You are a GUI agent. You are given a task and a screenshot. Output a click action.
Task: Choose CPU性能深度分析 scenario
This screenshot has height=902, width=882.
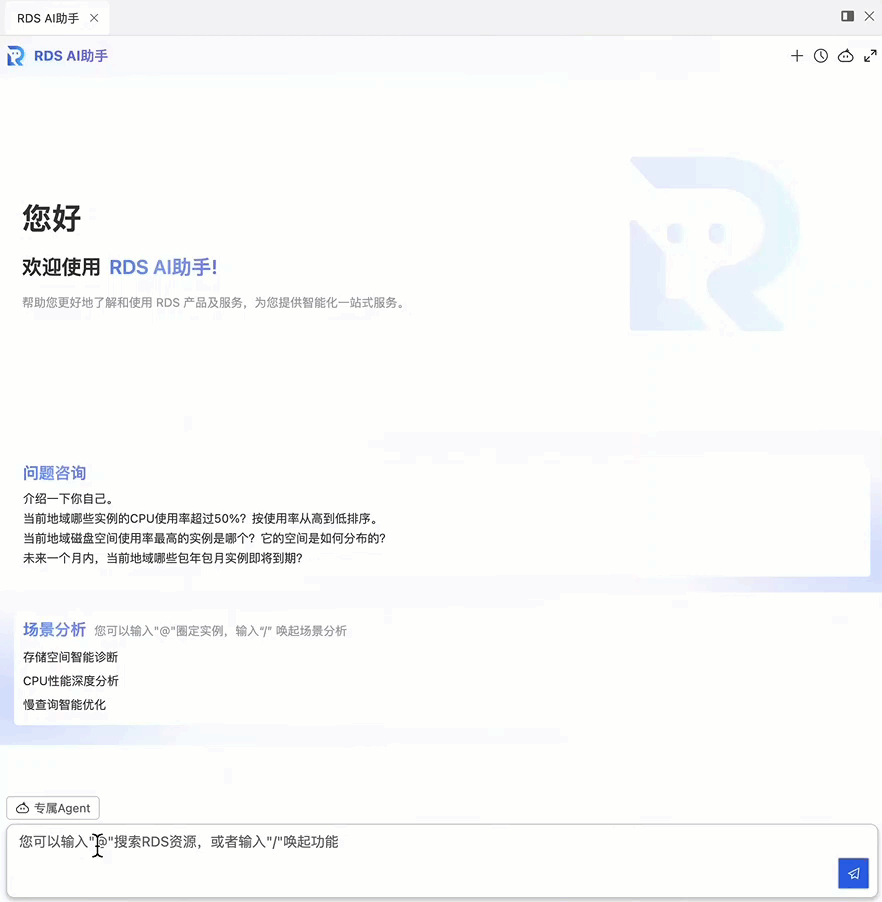(71, 681)
